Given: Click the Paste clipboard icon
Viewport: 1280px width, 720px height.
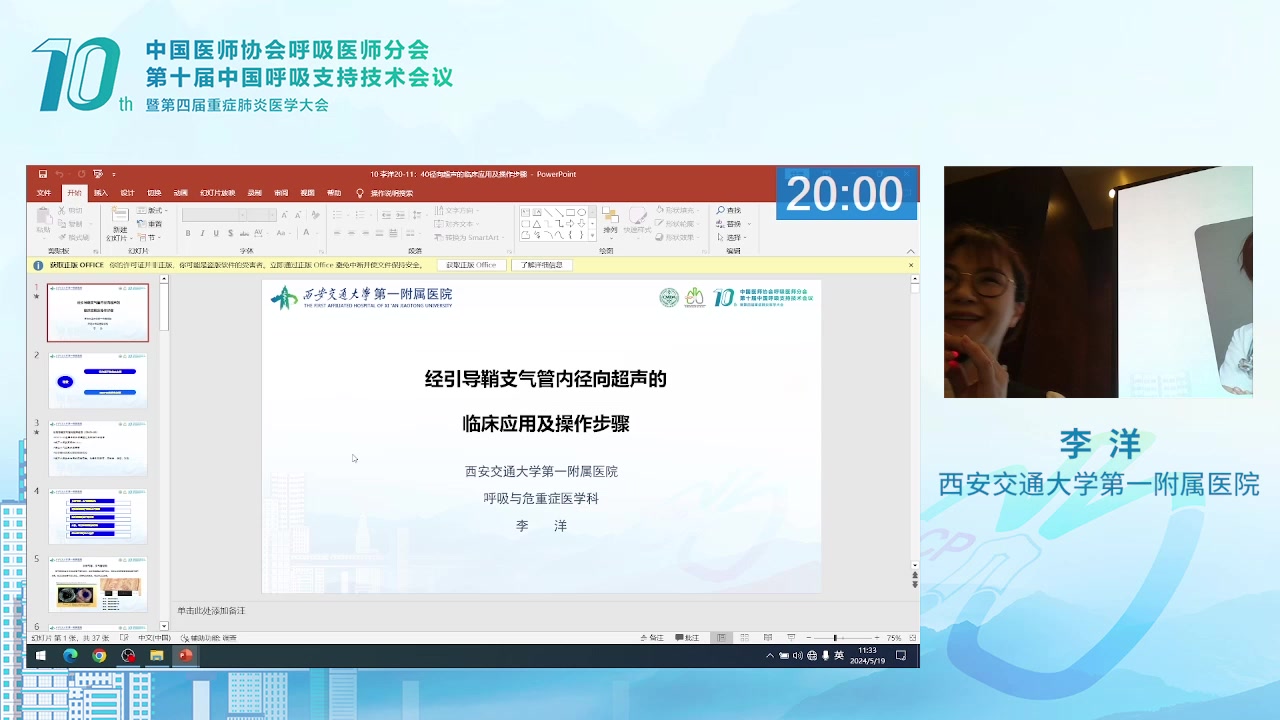Looking at the screenshot, I should coord(44,215).
